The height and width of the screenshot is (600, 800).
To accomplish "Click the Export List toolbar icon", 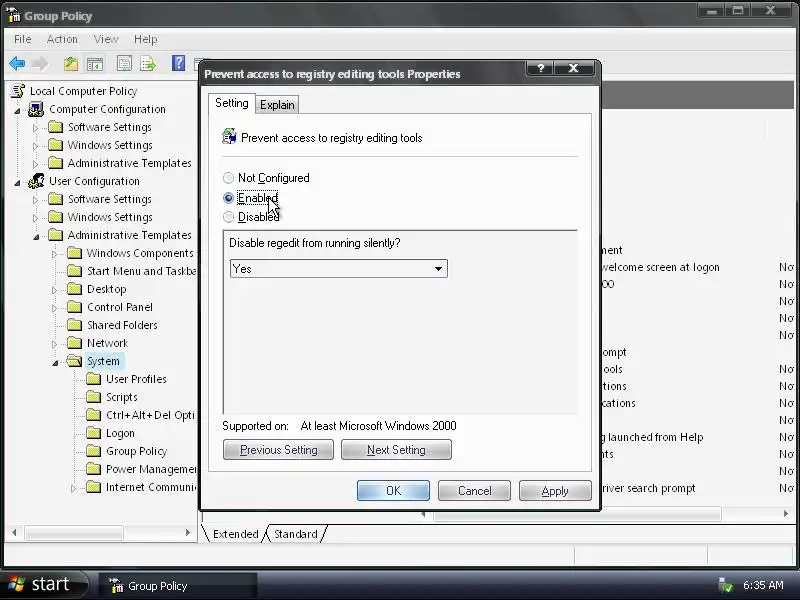I will coord(148,64).
